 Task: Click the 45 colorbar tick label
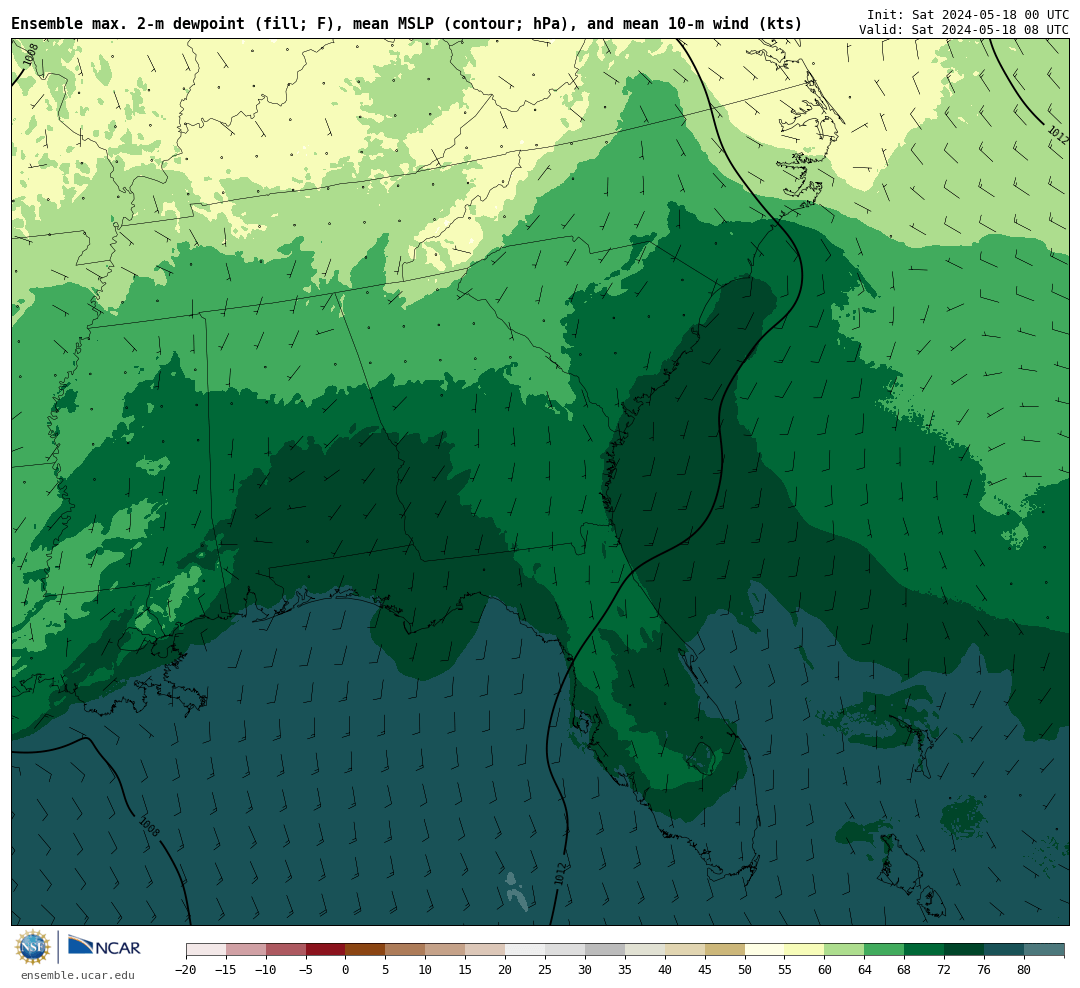coord(705,969)
